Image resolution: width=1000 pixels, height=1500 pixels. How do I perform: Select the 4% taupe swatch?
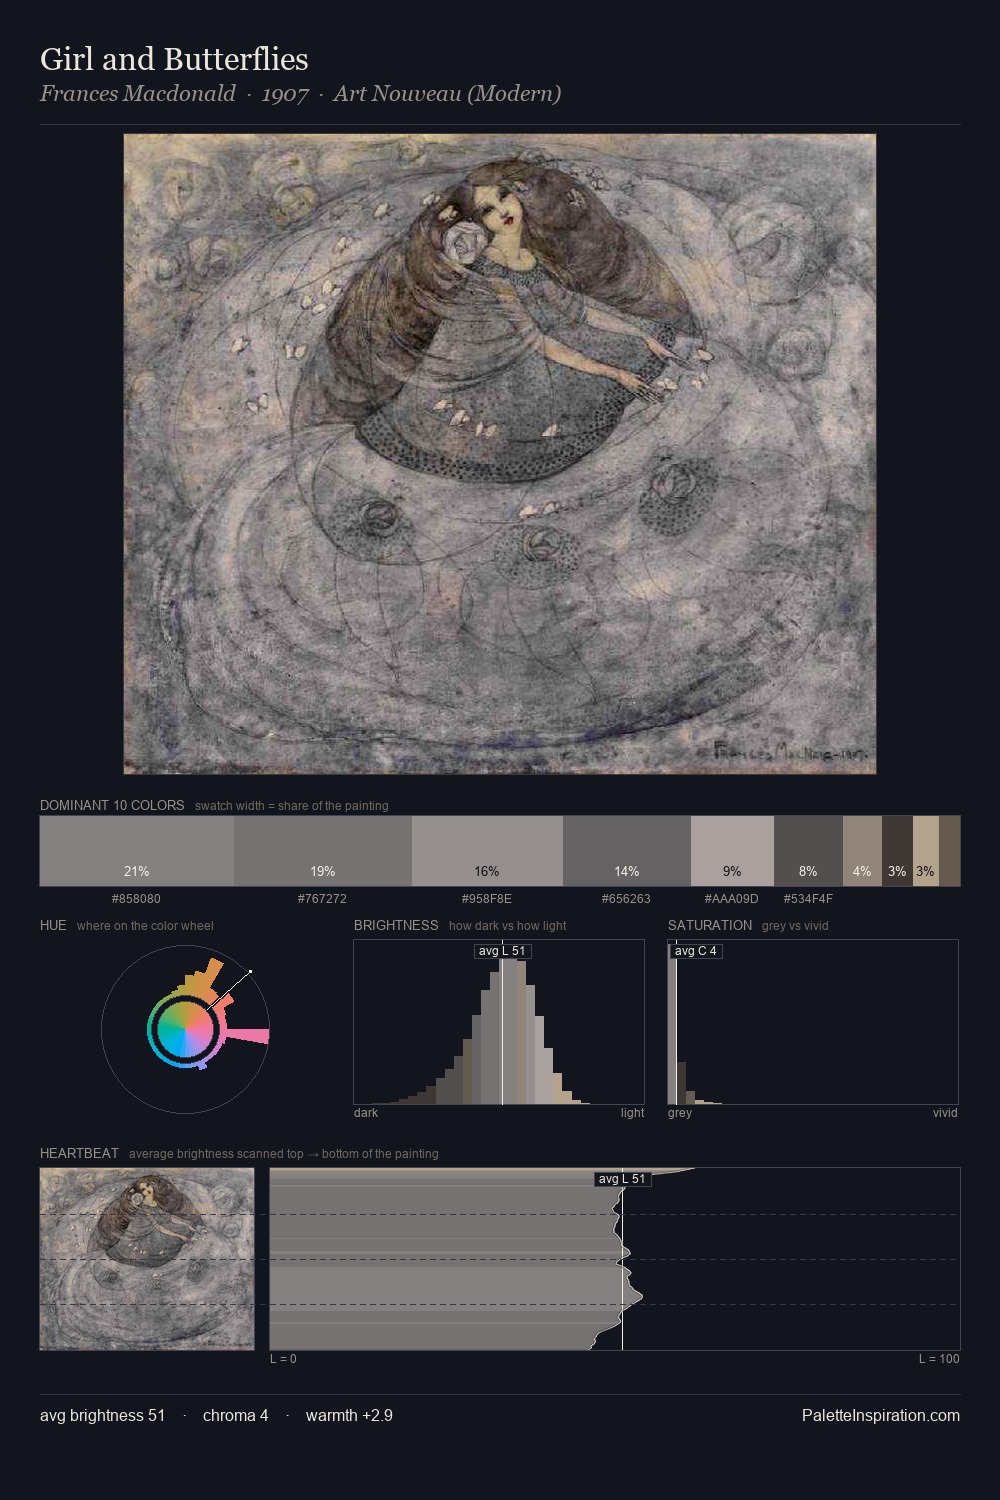[x=862, y=851]
